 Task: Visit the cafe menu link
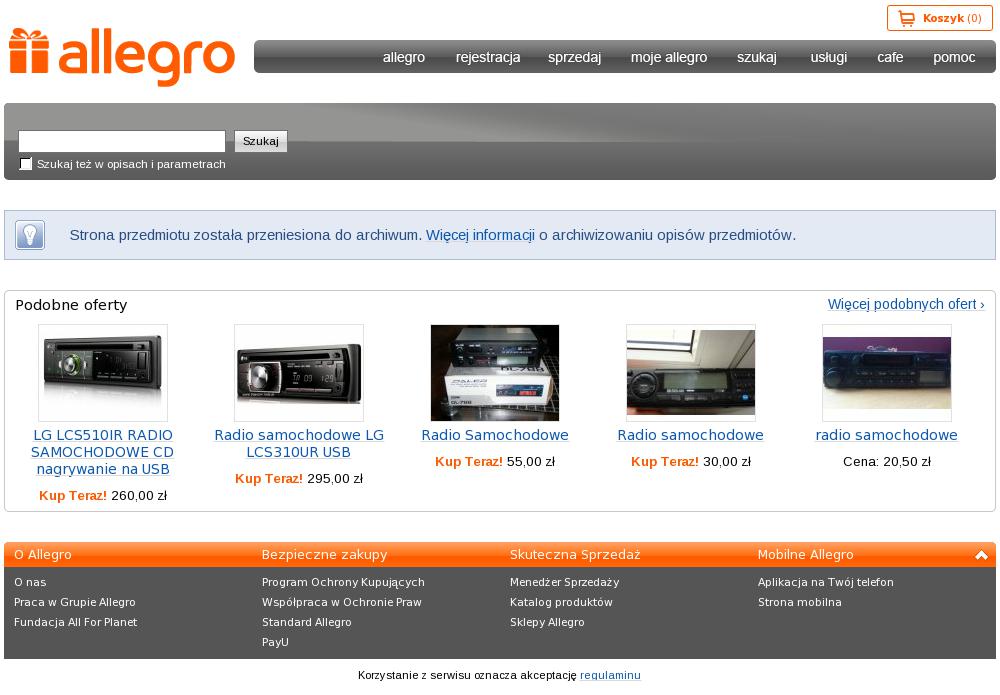(890, 57)
